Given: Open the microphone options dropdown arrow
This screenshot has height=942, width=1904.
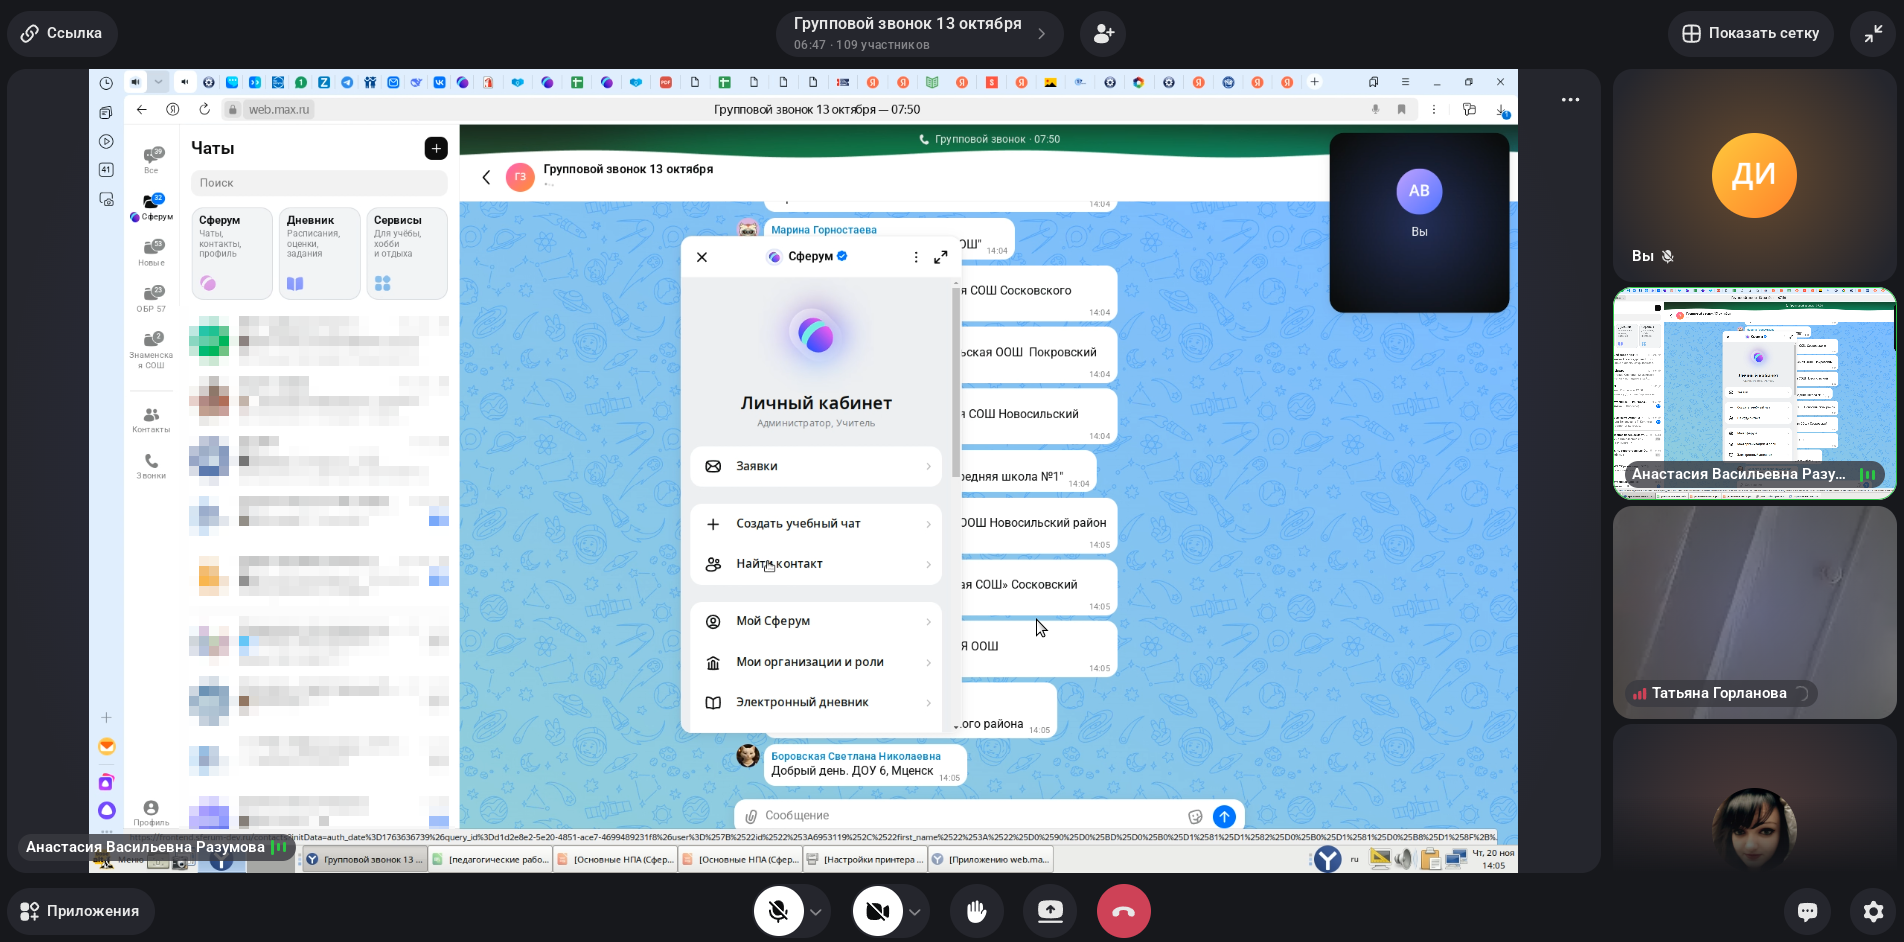Looking at the screenshot, I should [816, 912].
